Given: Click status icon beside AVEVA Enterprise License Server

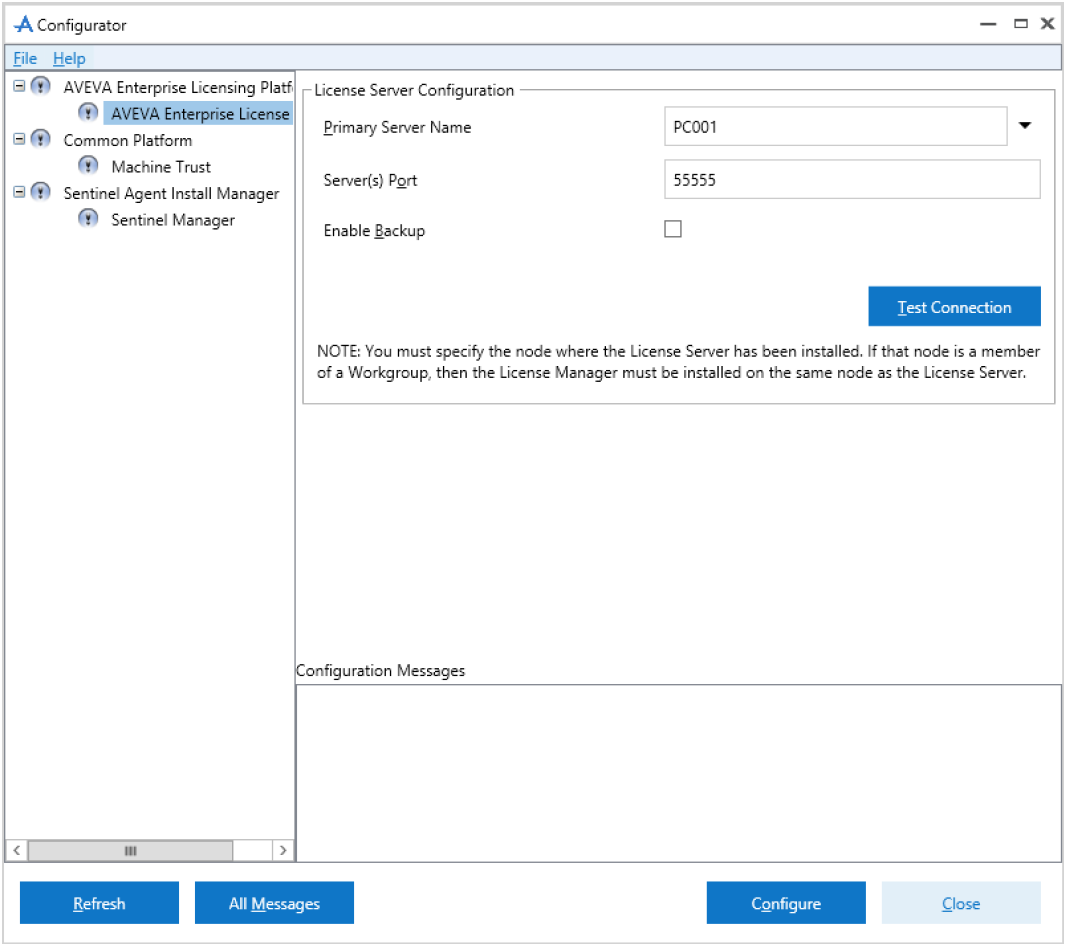Looking at the screenshot, I should (x=88, y=112).
